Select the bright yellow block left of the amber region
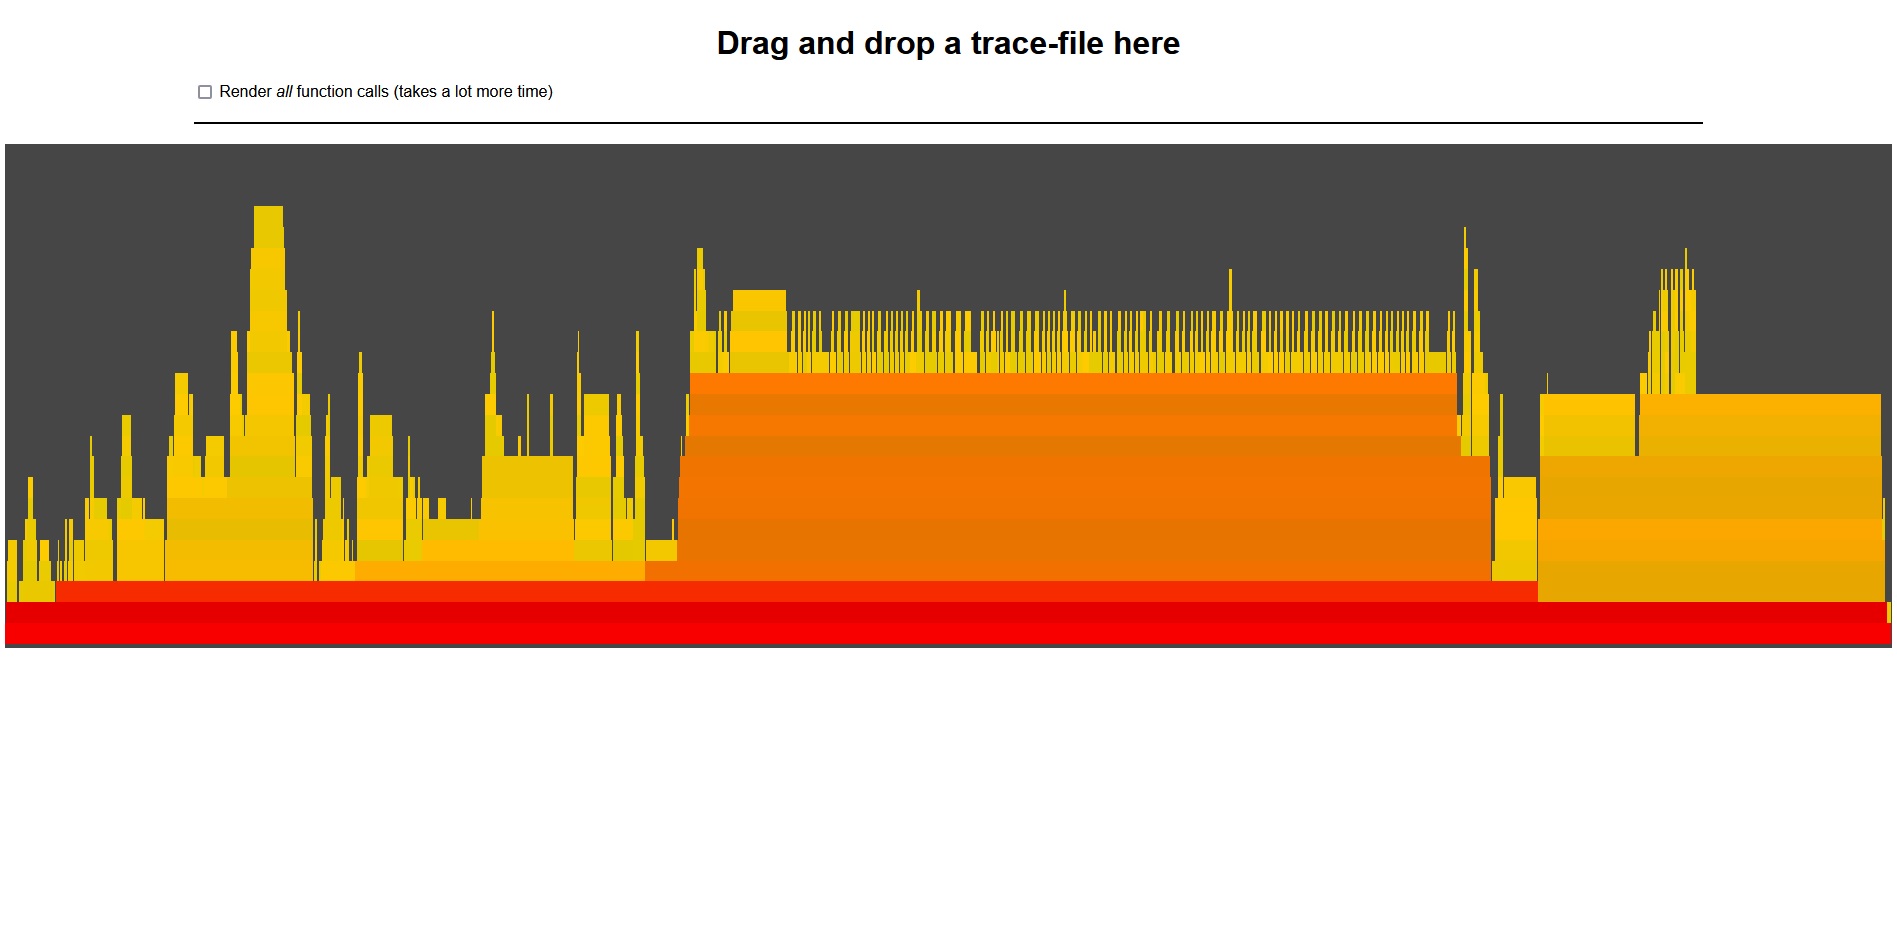 [x=1587, y=425]
